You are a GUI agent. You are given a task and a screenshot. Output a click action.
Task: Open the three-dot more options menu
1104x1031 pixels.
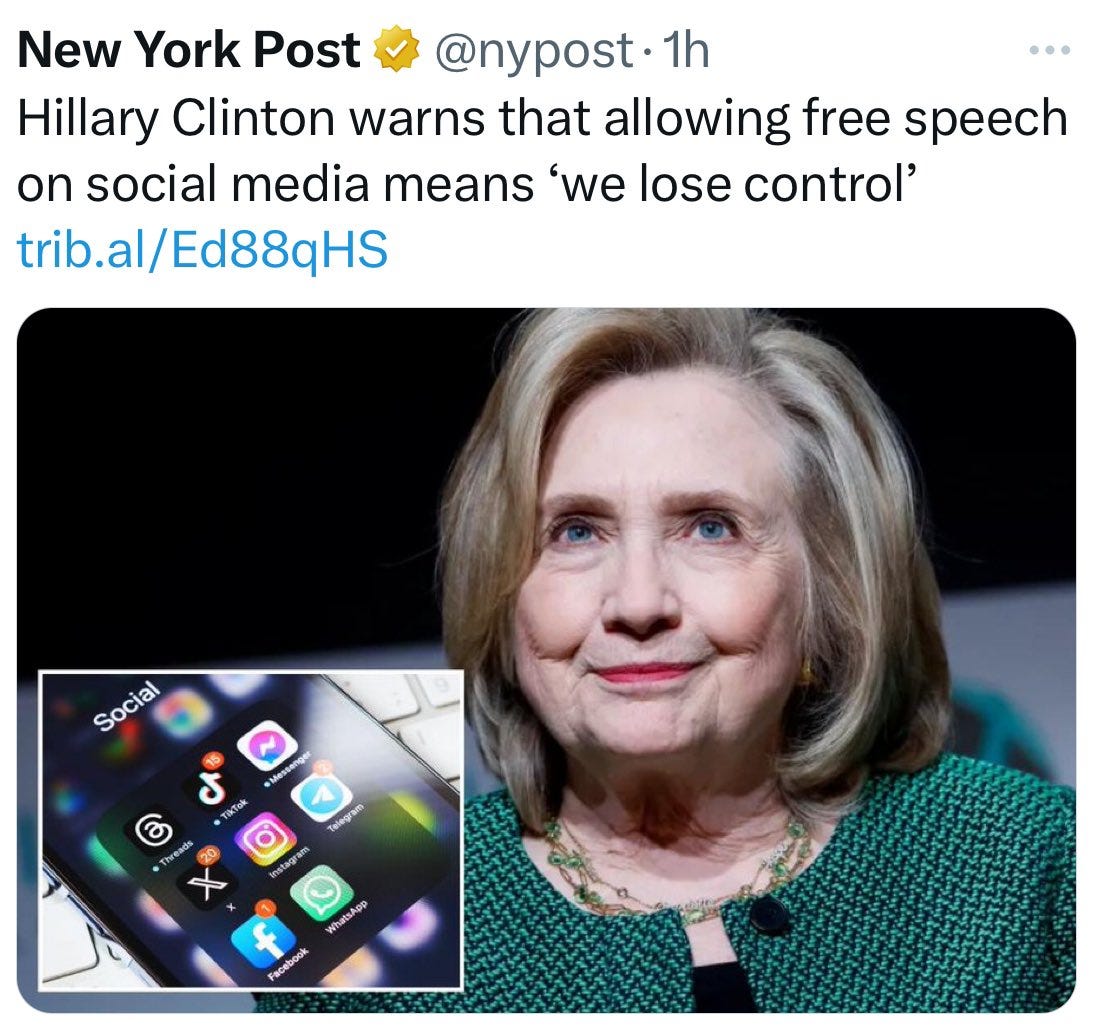tap(1050, 50)
